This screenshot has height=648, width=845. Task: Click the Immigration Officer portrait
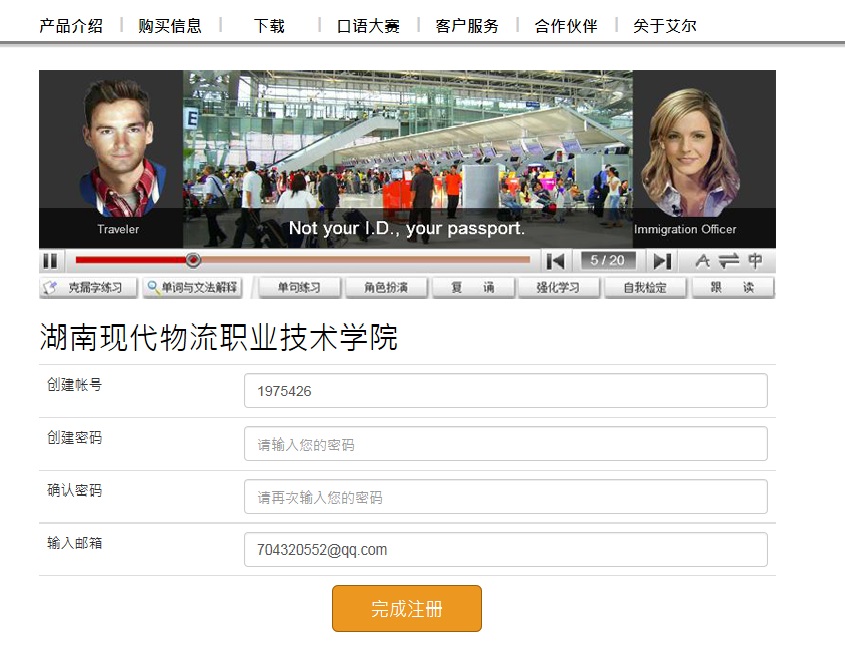692,153
